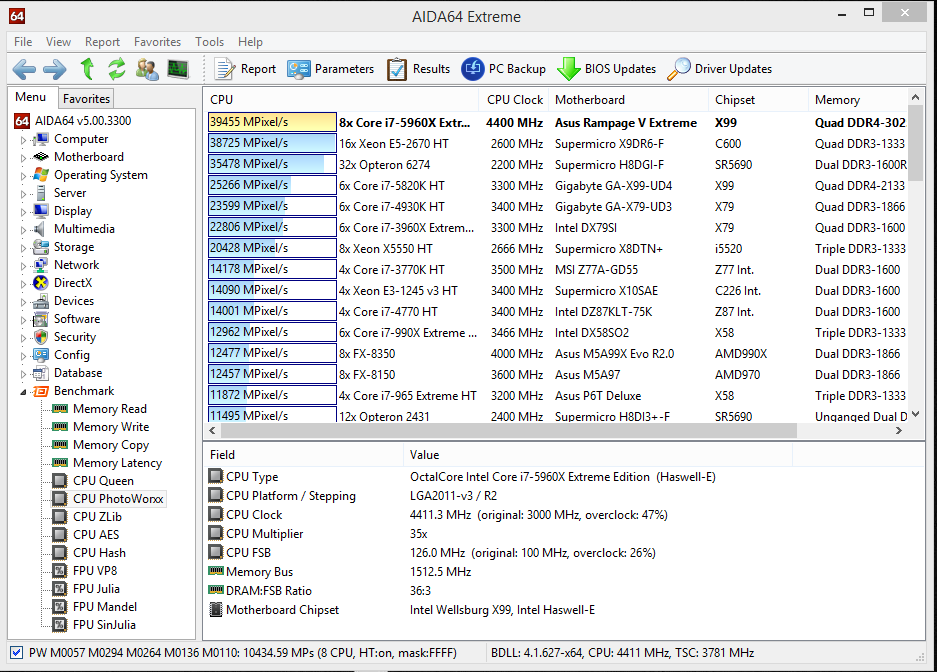Click the Config icon in tree

tap(41, 355)
